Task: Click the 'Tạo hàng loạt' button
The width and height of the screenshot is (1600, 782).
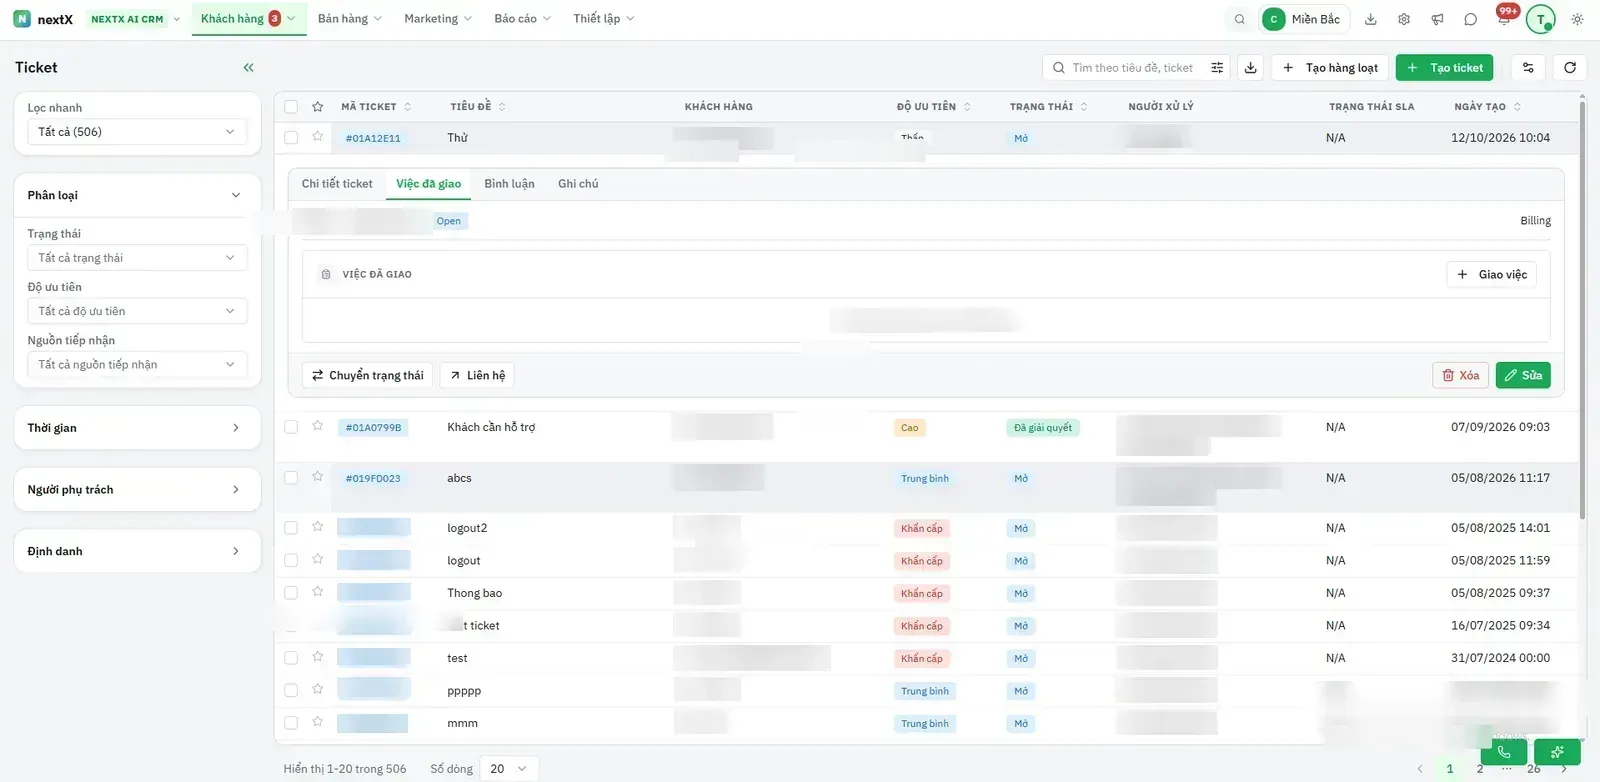Action: click(x=1330, y=68)
